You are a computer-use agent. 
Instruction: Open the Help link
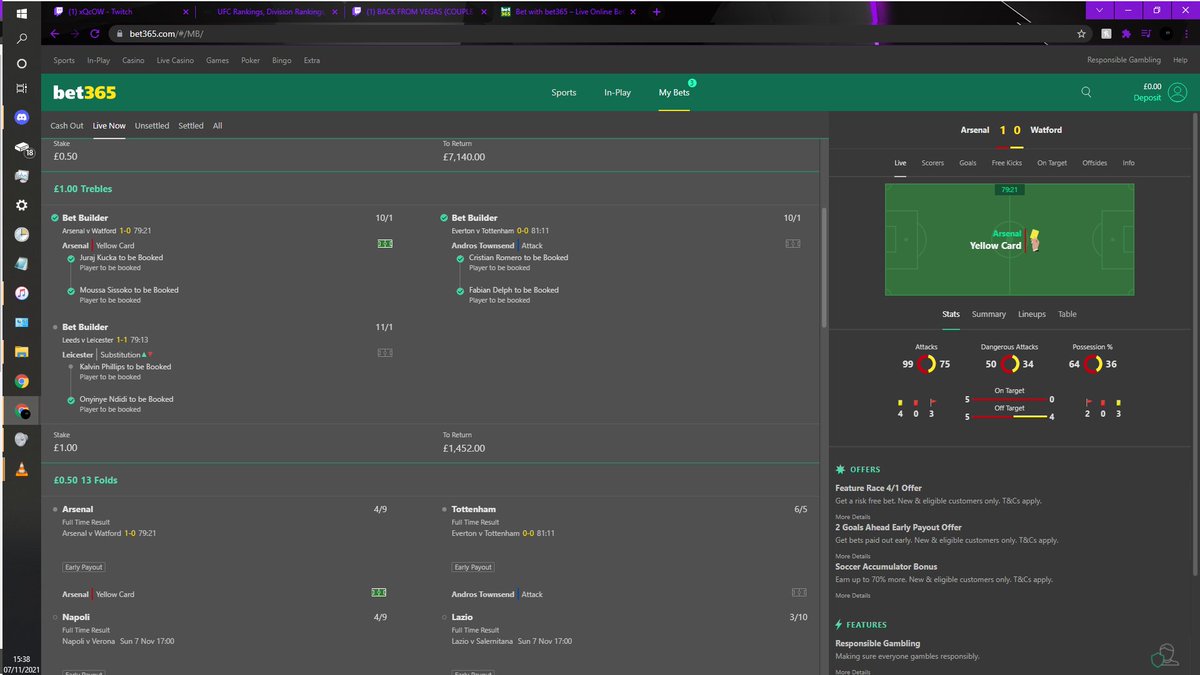pyautogui.click(x=1180, y=60)
